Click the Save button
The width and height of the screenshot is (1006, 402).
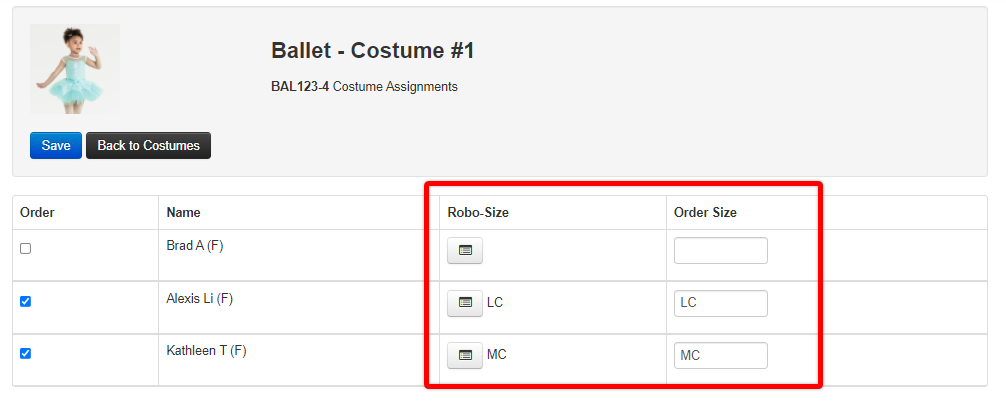click(56, 146)
